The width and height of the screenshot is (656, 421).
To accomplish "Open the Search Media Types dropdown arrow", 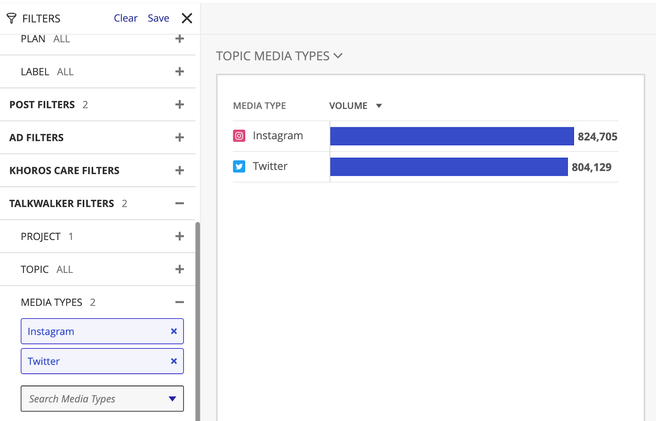I will [x=172, y=399].
